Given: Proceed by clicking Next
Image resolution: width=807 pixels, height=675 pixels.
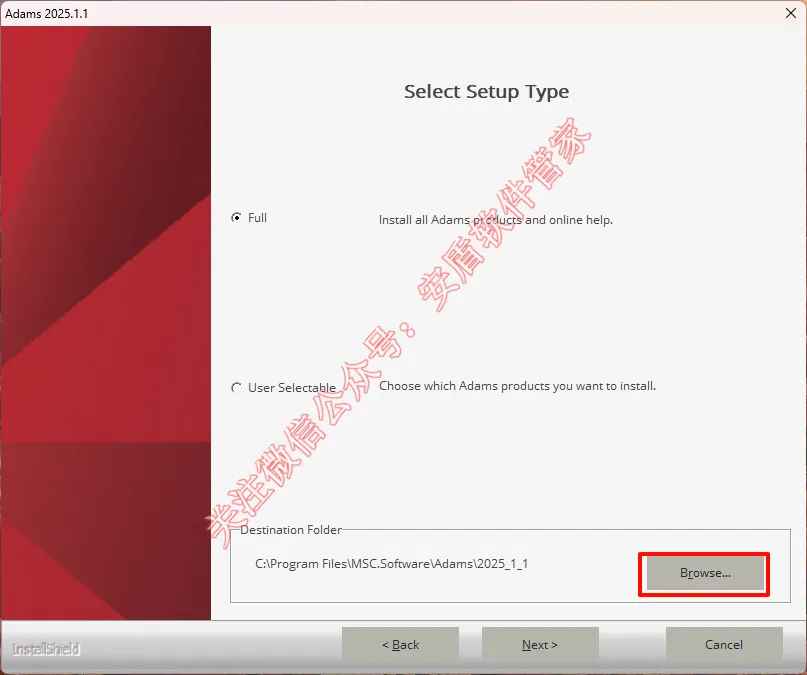Looking at the screenshot, I should click(540, 644).
